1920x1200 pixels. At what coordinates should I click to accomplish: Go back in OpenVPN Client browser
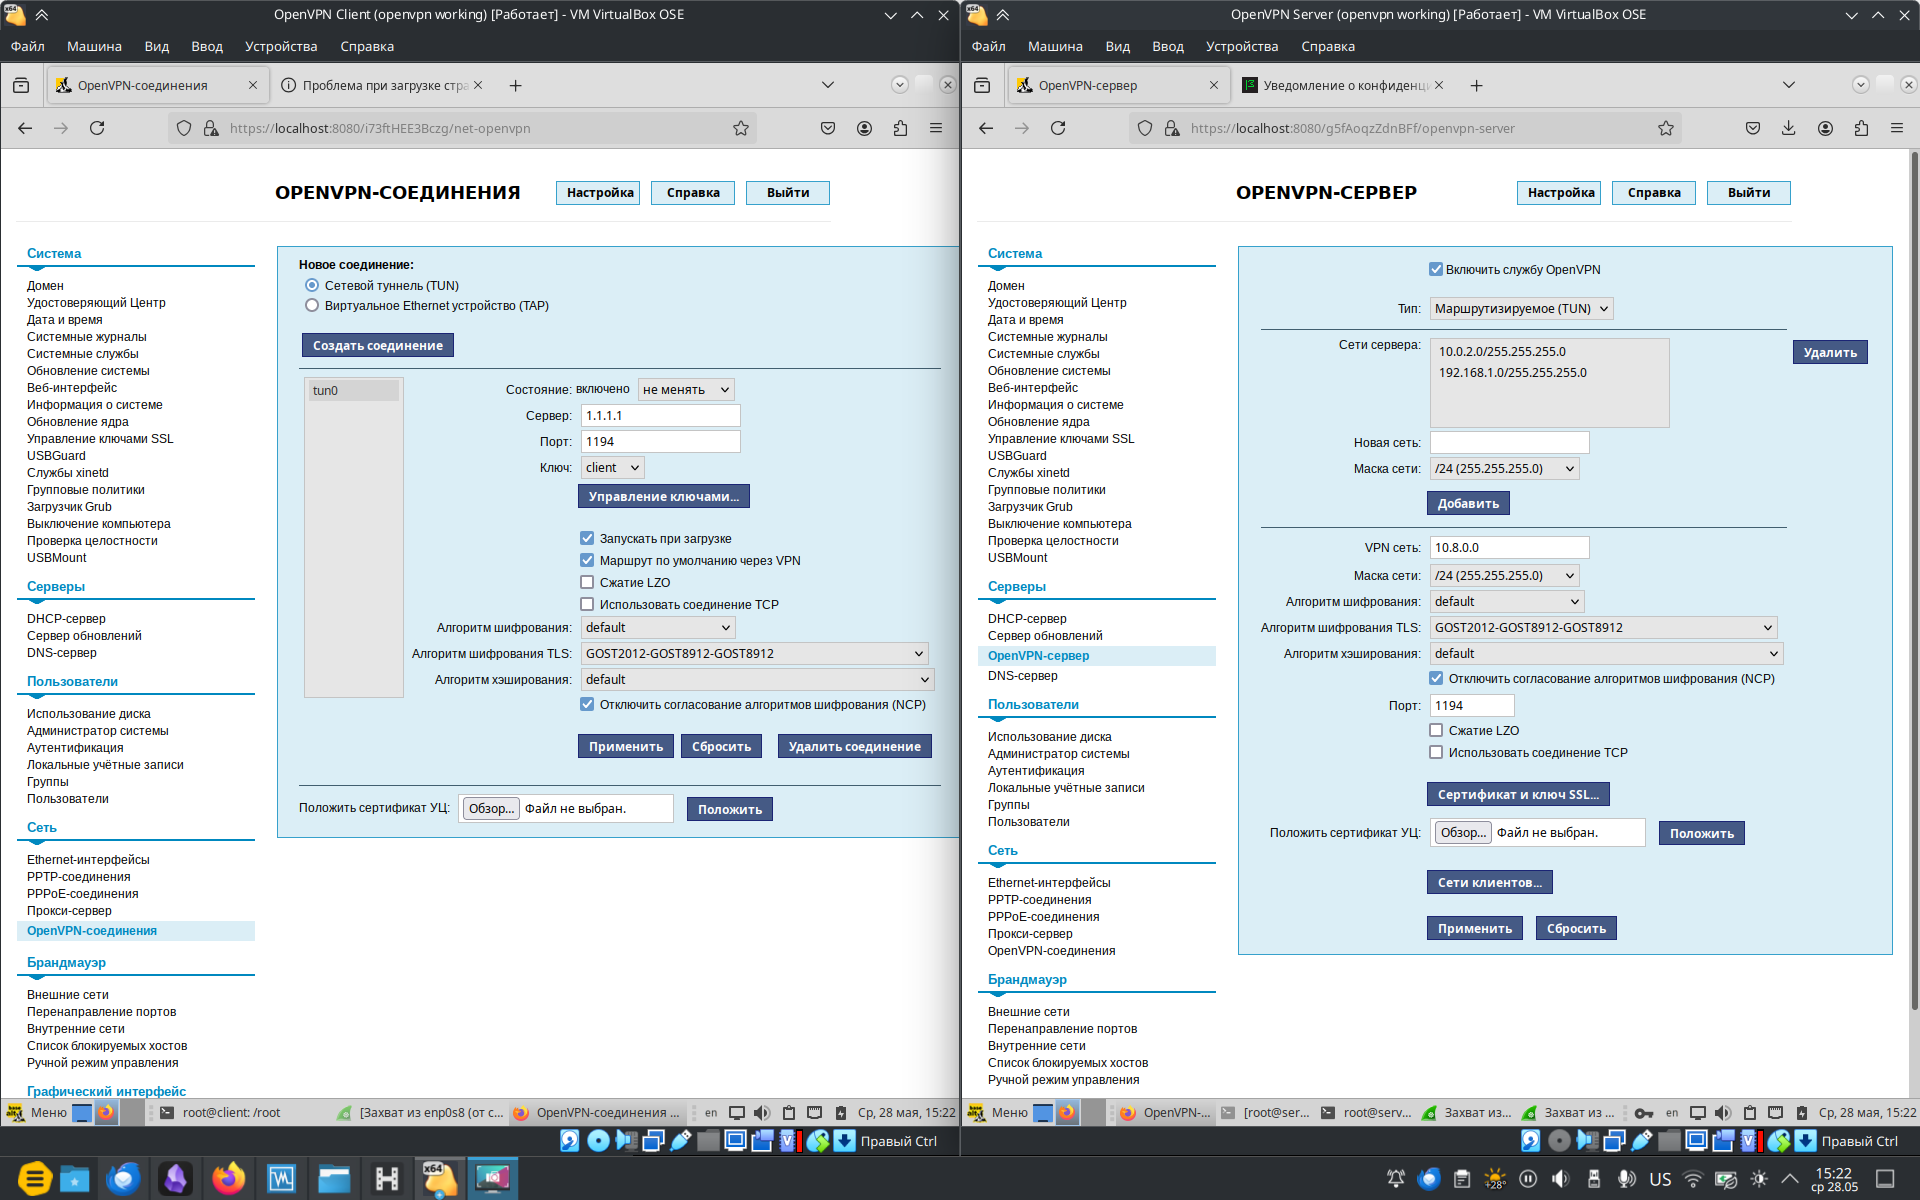(x=25, y=128)
